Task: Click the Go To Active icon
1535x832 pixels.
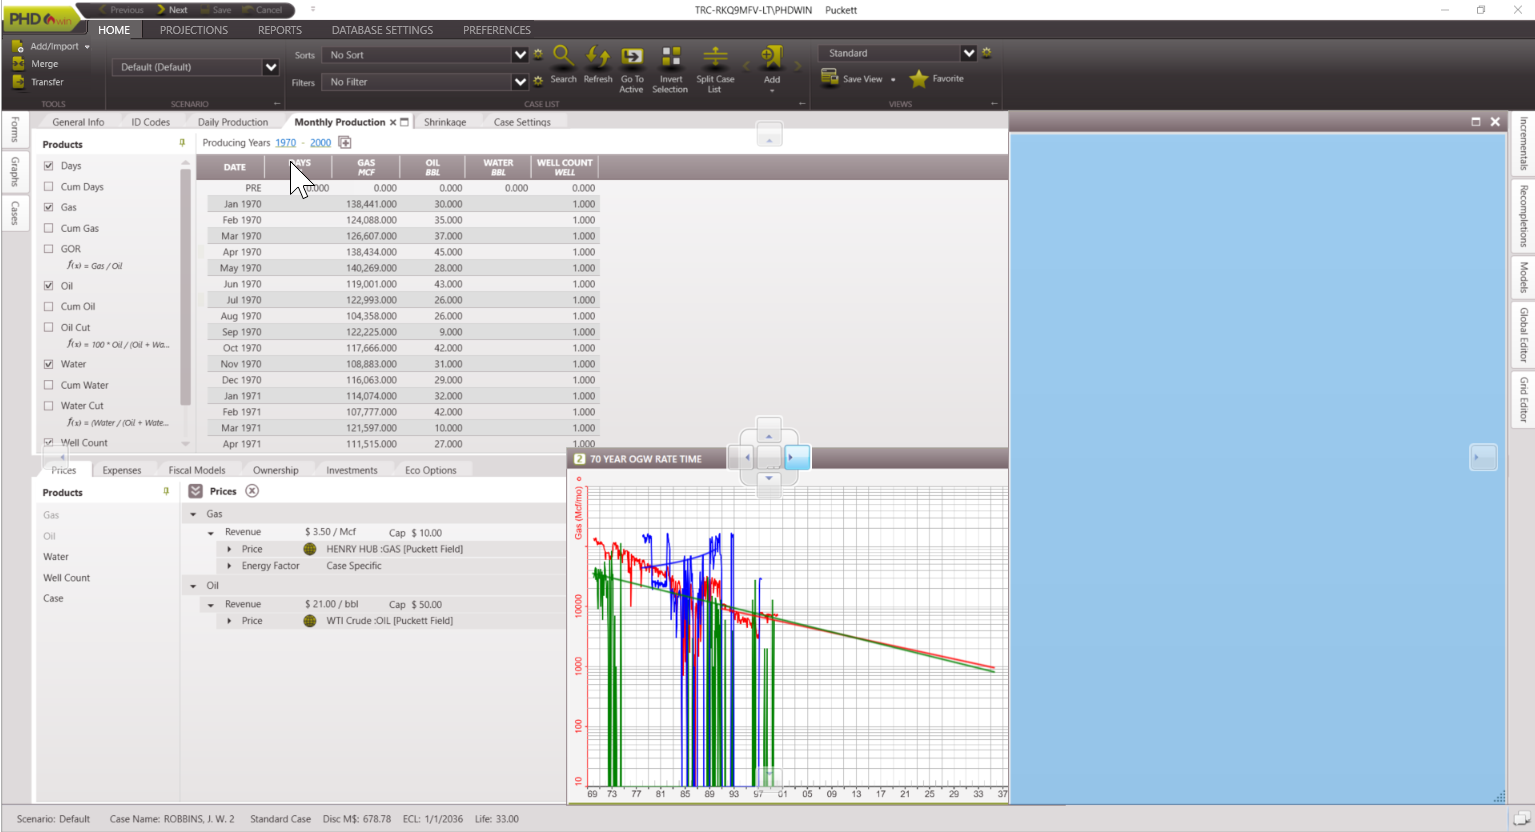Action: tap(632, 57)
